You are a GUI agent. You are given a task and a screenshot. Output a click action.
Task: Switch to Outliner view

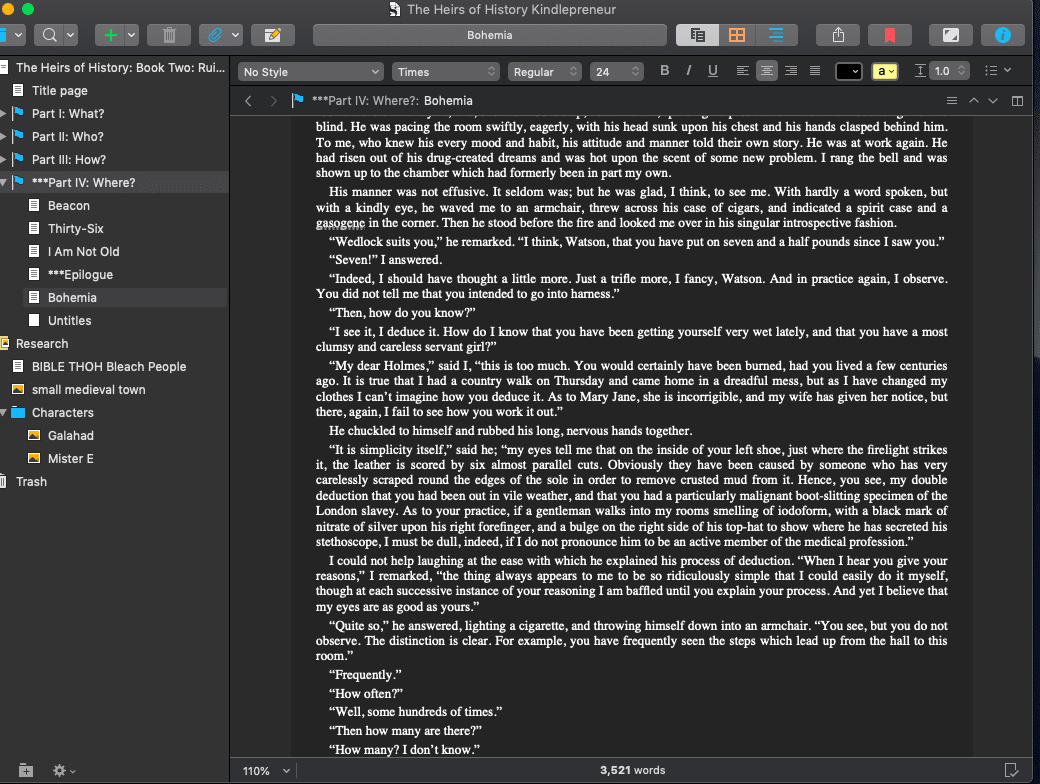tap(777, 34)
